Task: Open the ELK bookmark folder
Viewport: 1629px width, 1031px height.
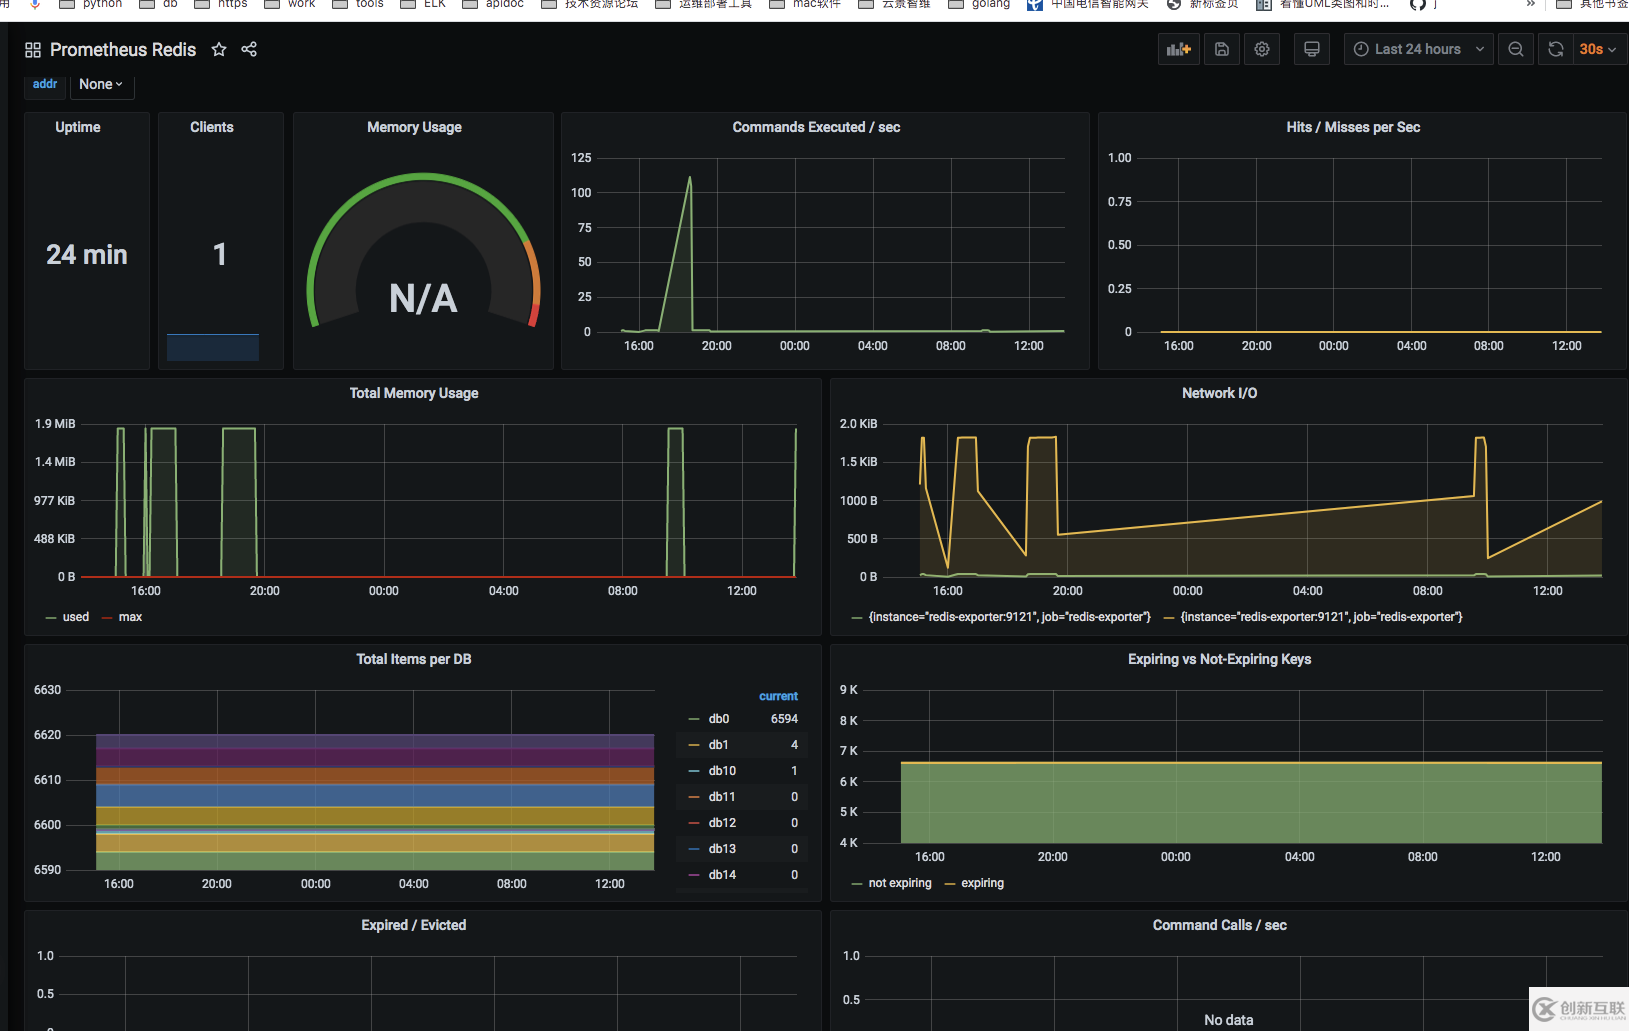Action: coord(423,4)
